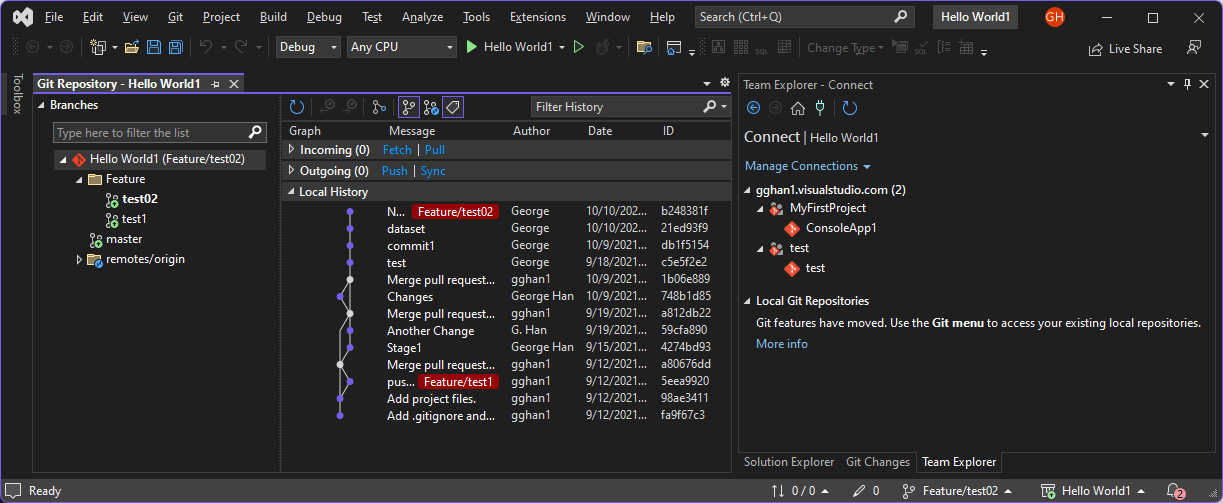Open the Hello World1 start target dropdown arrow
Screen dimensions: 1223x503
coord(562,47)
